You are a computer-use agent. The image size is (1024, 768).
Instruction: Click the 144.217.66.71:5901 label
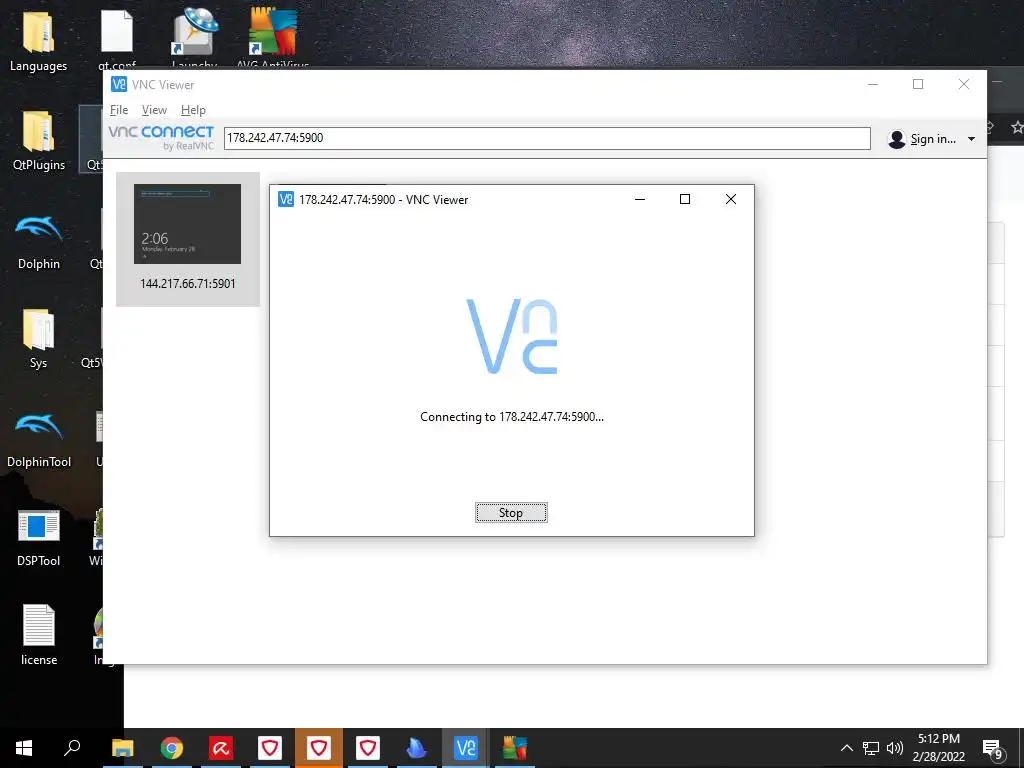pos(187,283)
